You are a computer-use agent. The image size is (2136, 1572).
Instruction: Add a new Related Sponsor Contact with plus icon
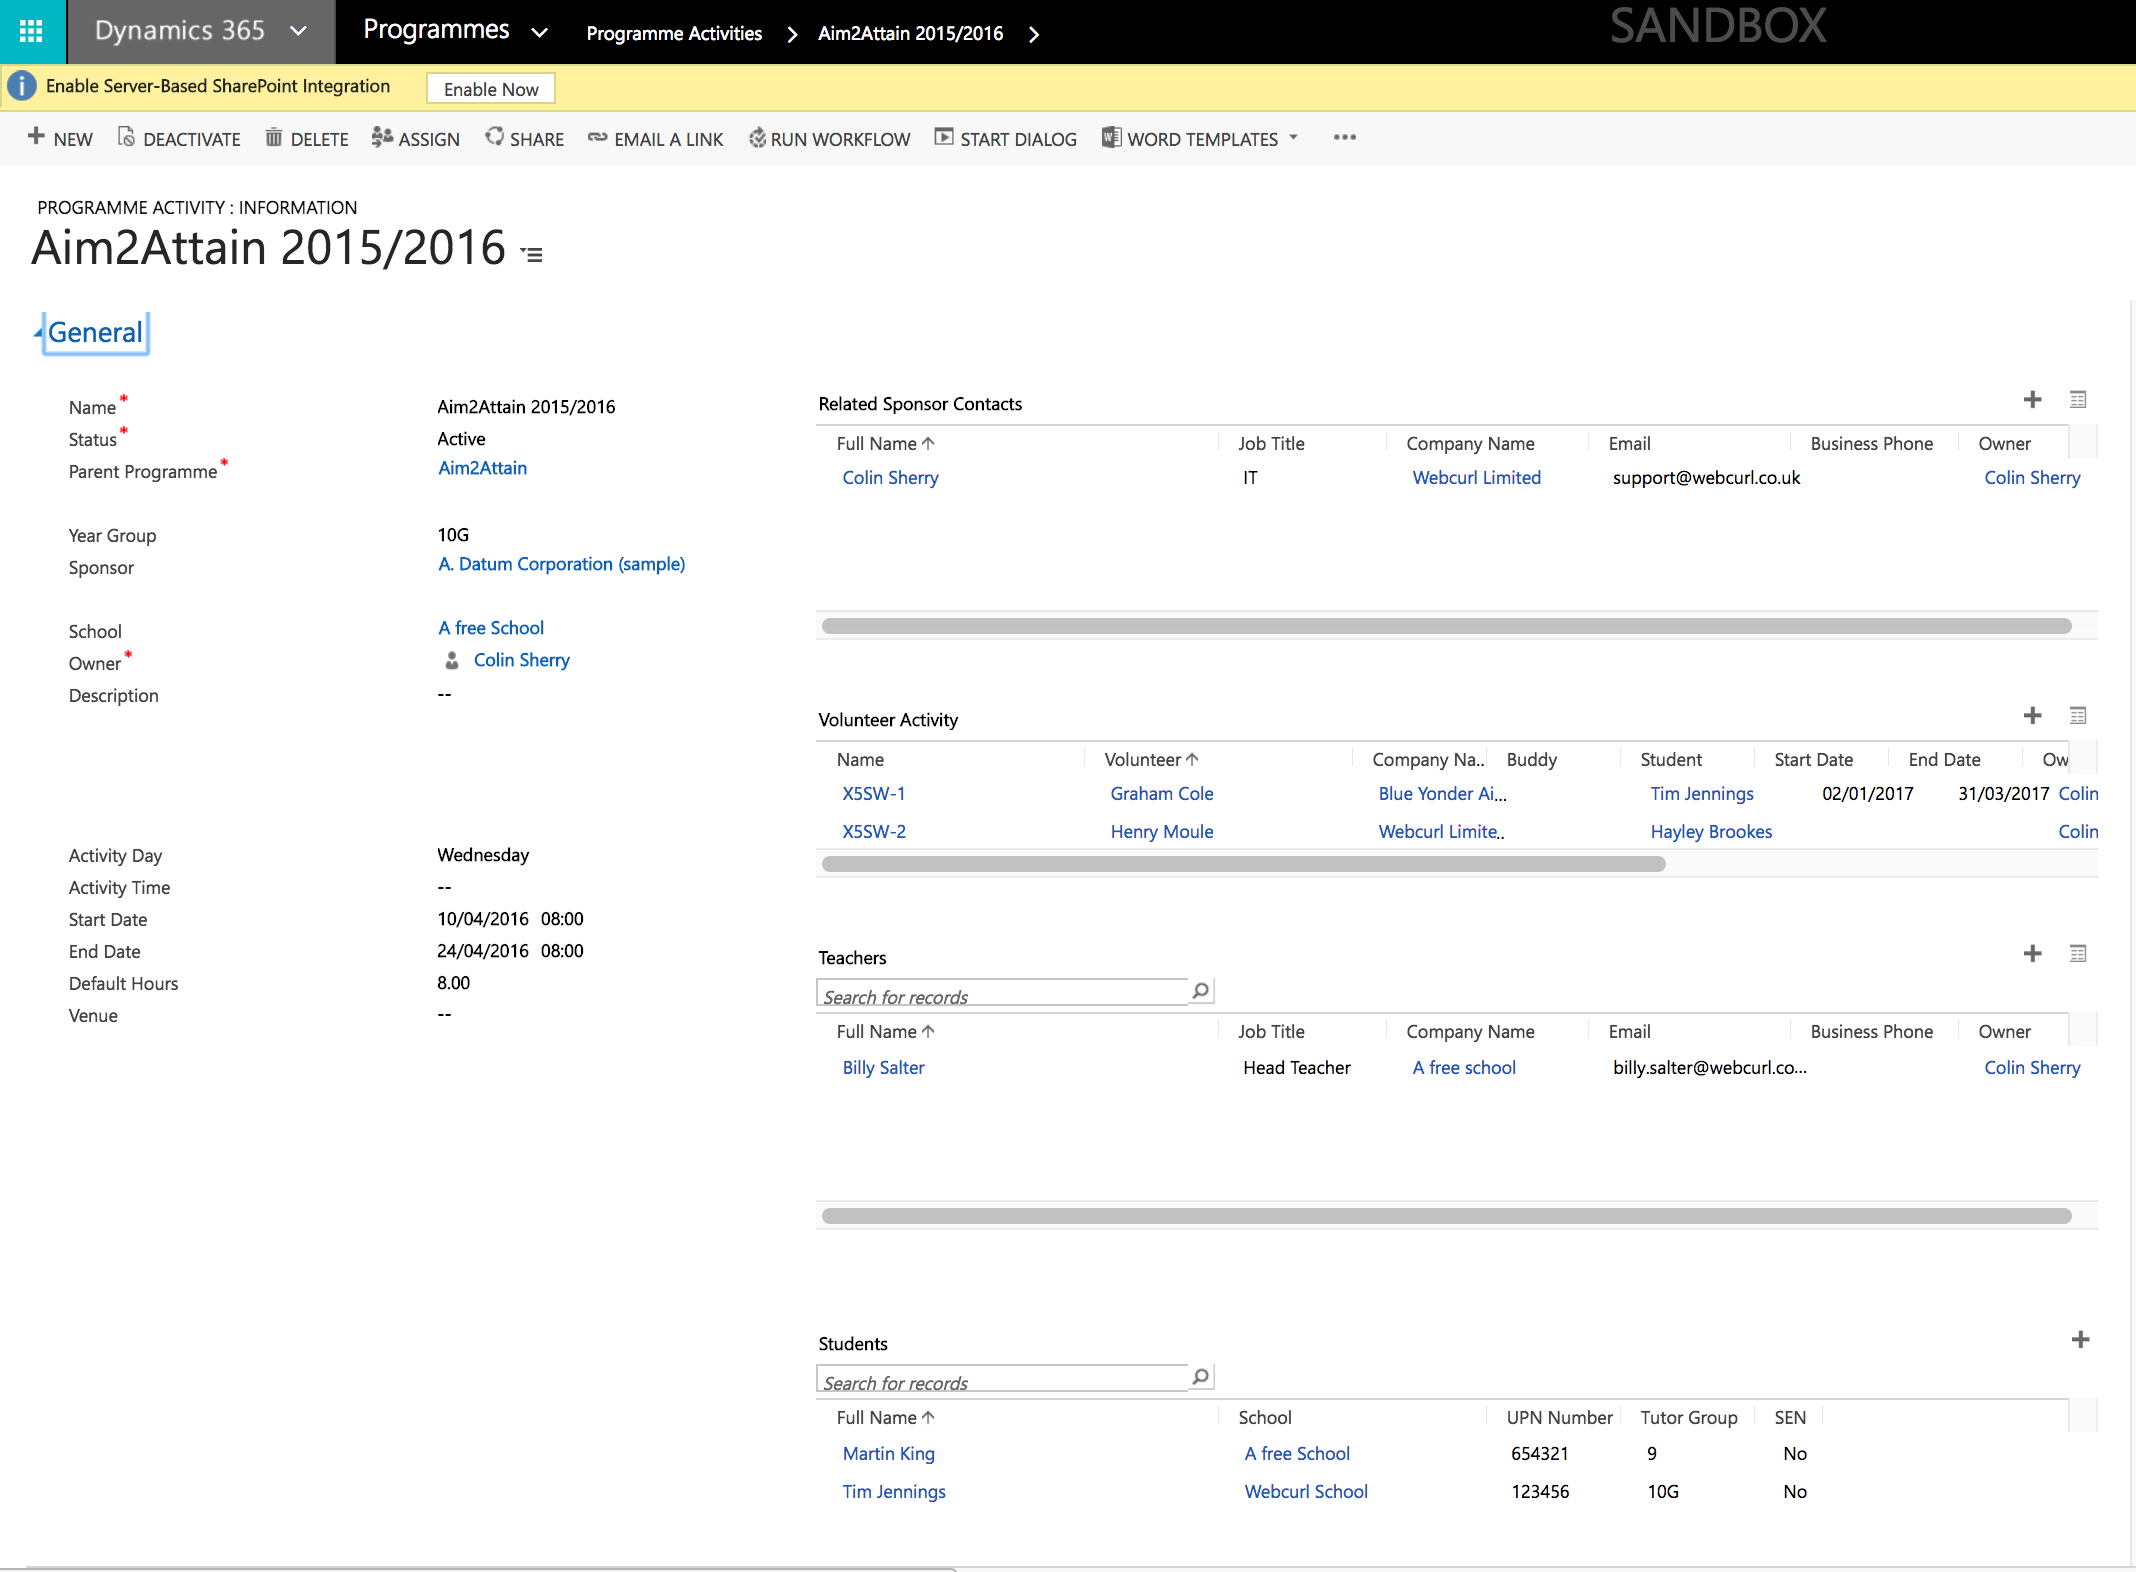(x=2032, y=399)
